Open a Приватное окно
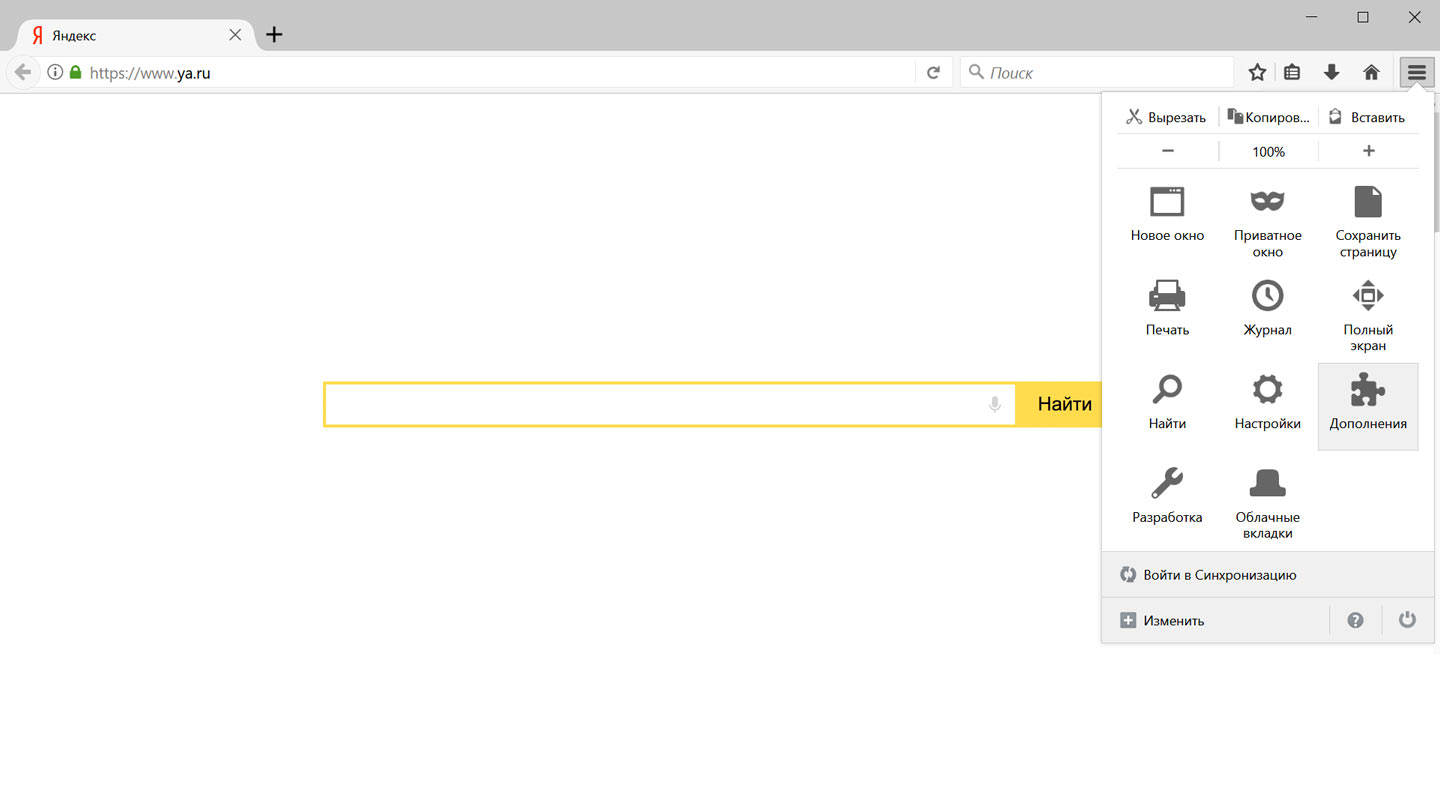Image resolution: width=1440 pixels, height=810 pixels. 1267,222
